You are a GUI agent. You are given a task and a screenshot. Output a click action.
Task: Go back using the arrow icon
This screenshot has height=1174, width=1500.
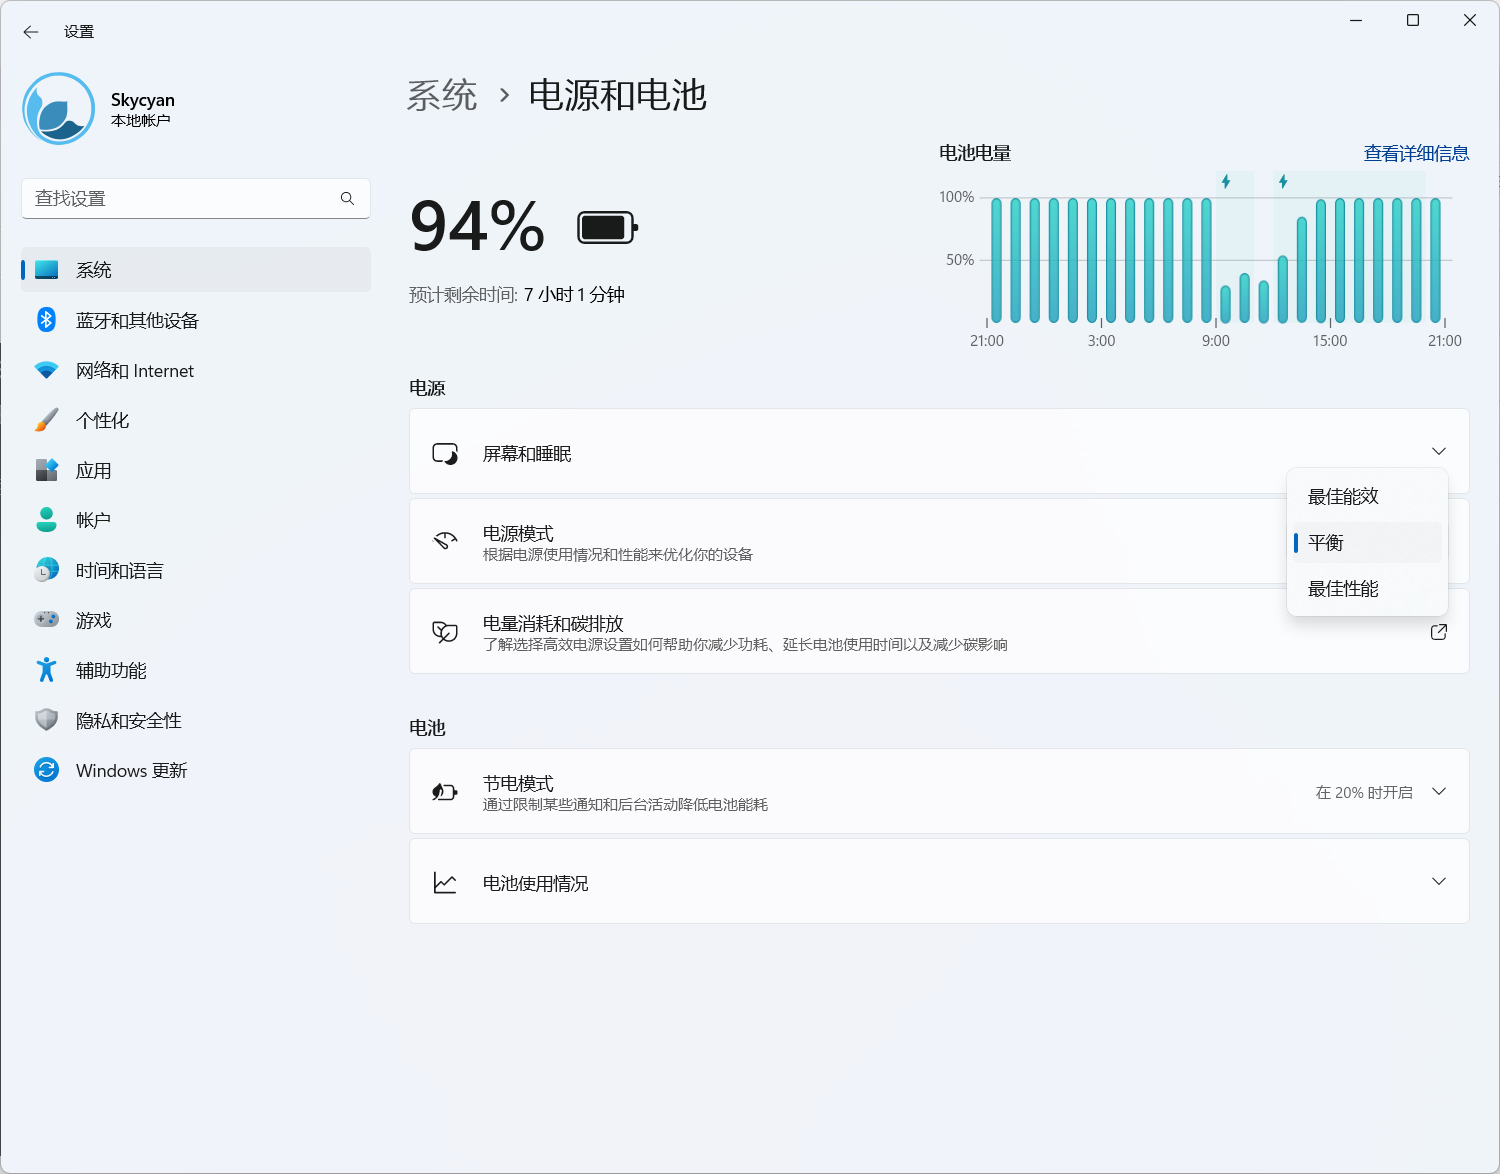click(31, 32)
